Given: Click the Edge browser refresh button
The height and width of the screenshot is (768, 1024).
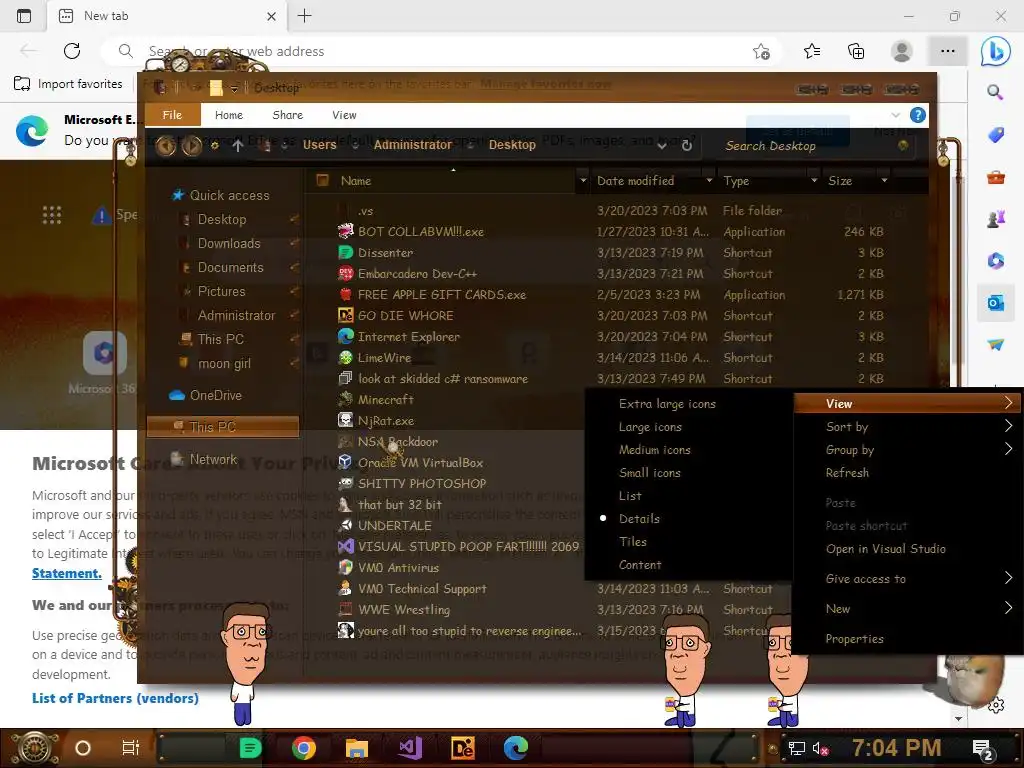Looking at the screenshot, I should coord(72,51).
